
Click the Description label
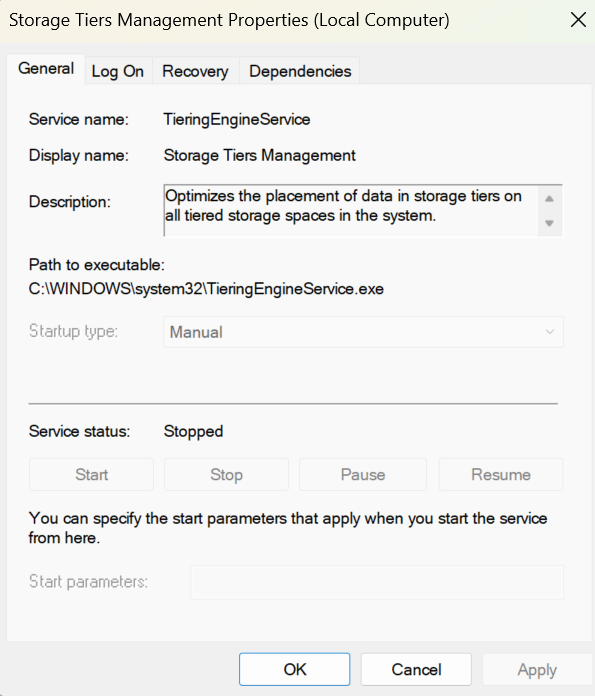click(x=70, y=202)
